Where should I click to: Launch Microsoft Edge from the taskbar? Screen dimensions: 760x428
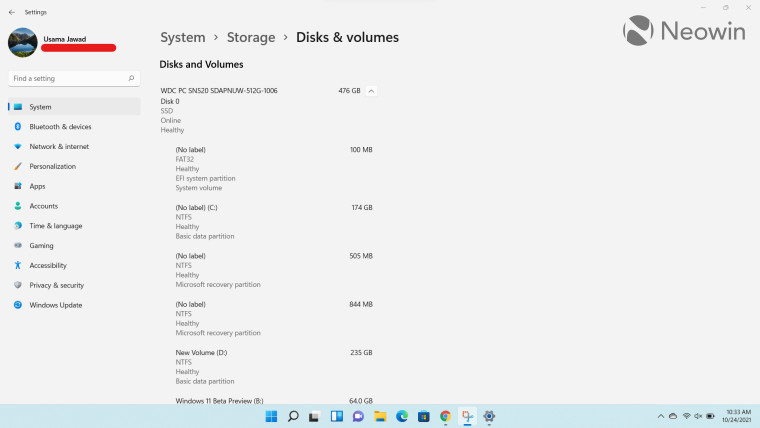[402, 416]
